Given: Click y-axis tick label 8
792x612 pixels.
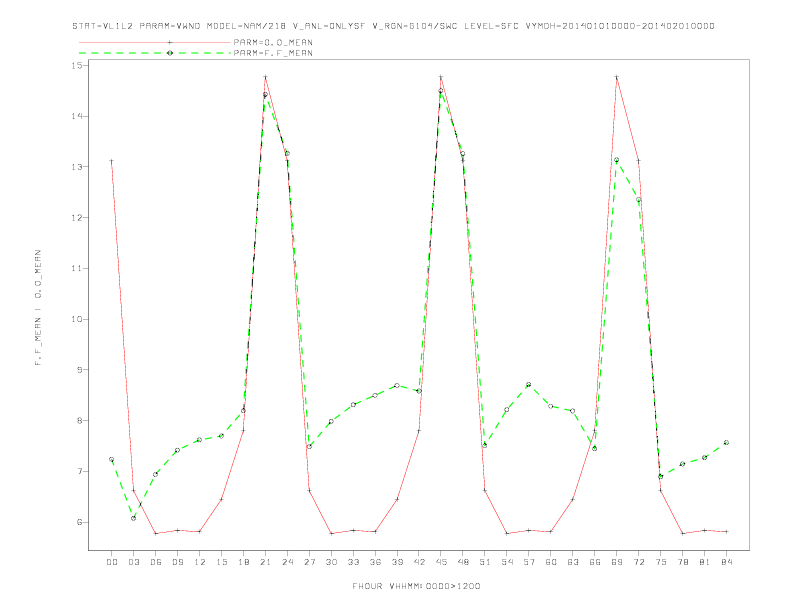Looking at the screenshot, I should pyautogui.click(x=80, y=421).
